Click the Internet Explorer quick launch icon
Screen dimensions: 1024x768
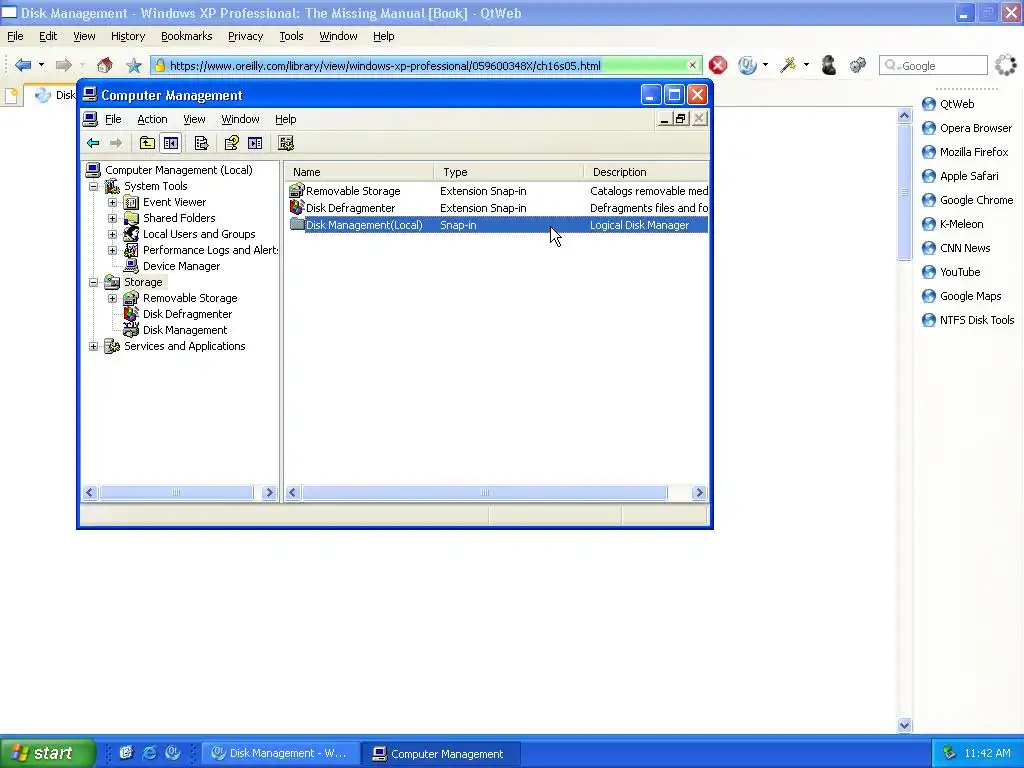[150, 753]
